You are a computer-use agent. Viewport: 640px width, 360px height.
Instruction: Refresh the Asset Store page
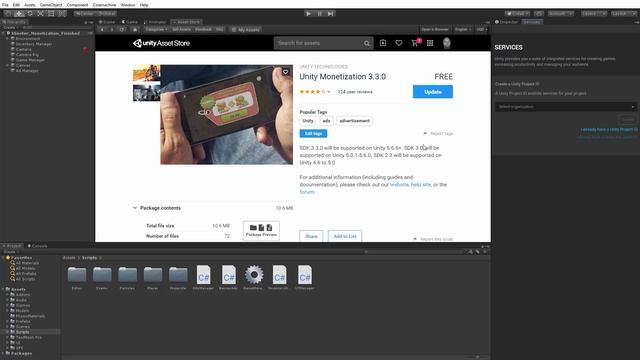tap(122, 29)
